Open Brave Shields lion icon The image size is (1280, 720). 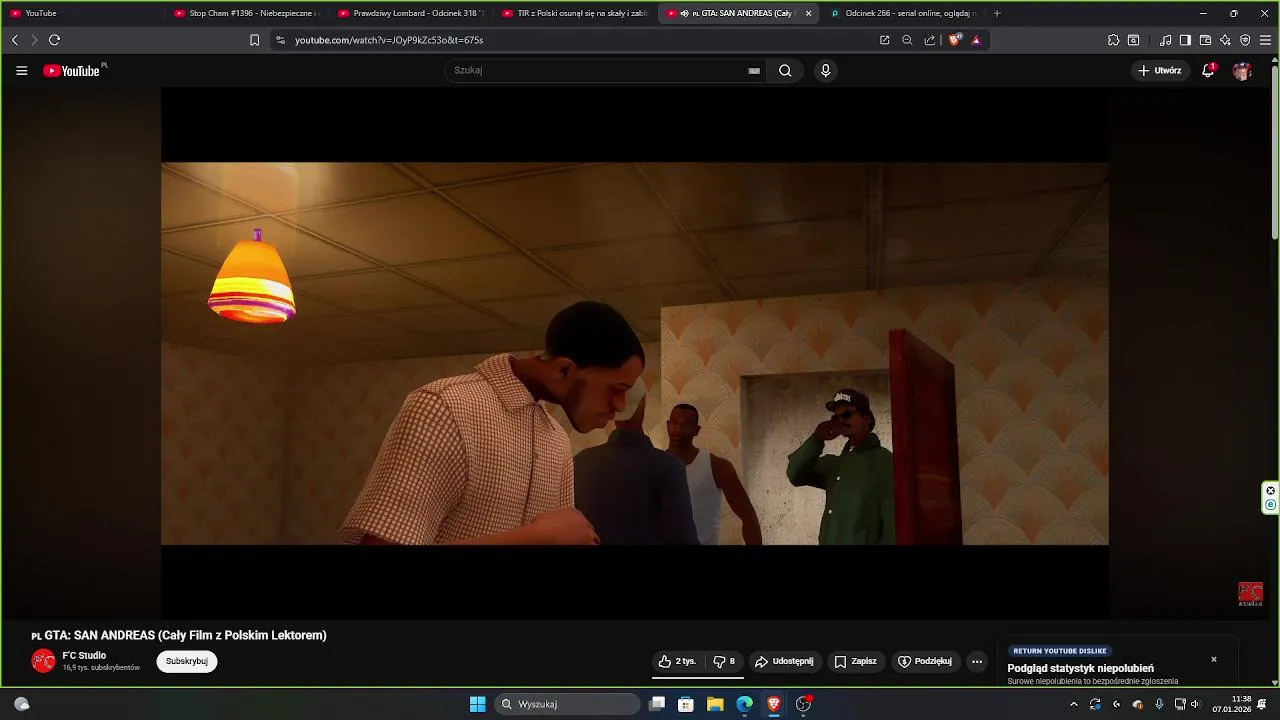tap(955, 40)
